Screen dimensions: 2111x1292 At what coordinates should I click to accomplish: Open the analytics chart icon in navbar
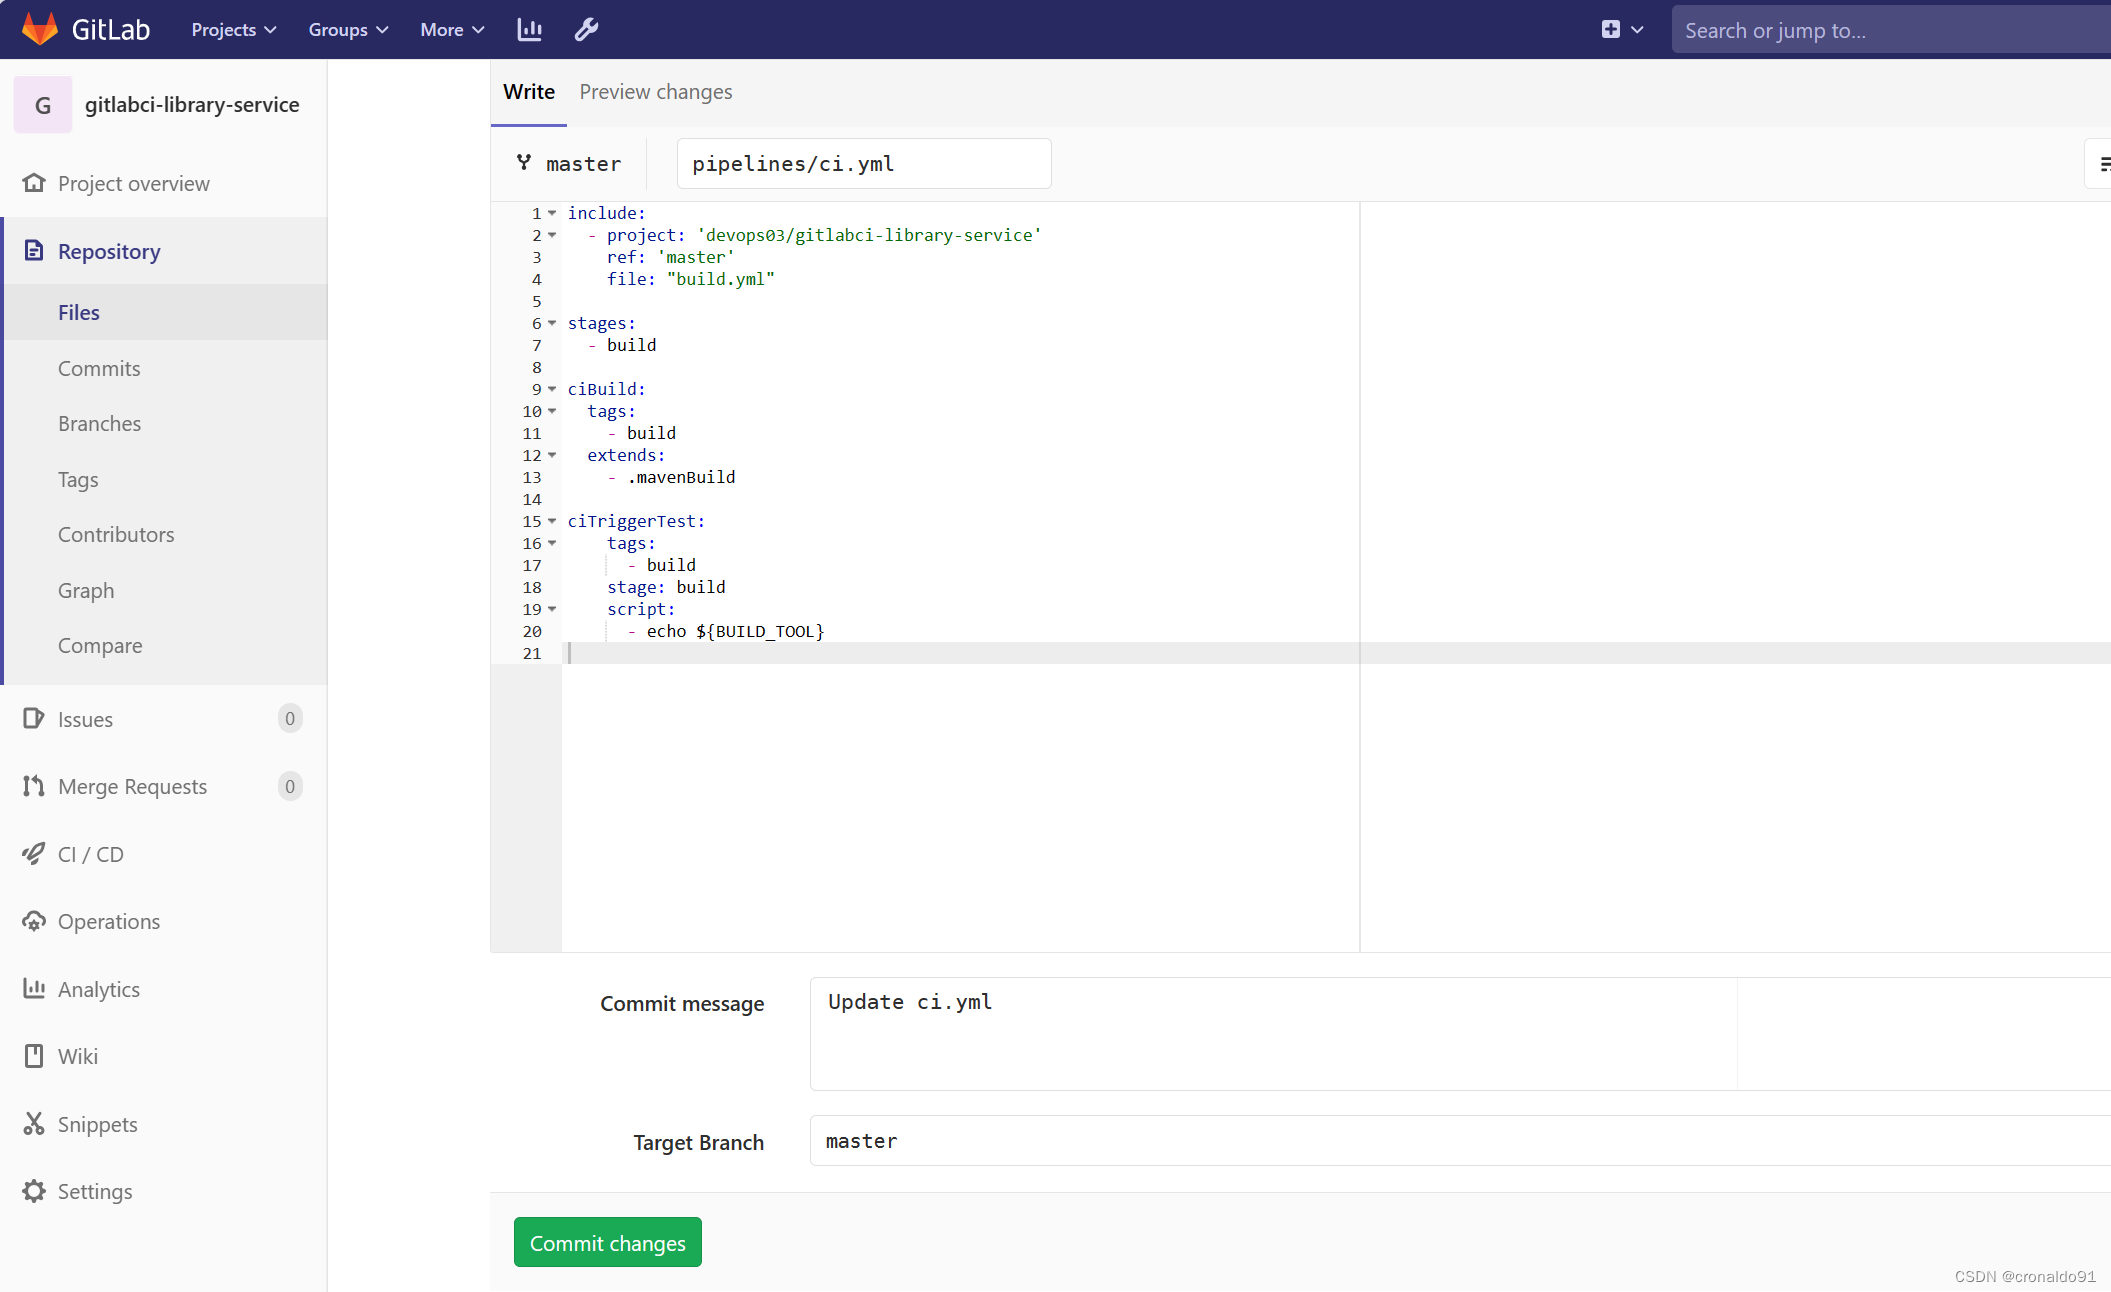(529, 30)
